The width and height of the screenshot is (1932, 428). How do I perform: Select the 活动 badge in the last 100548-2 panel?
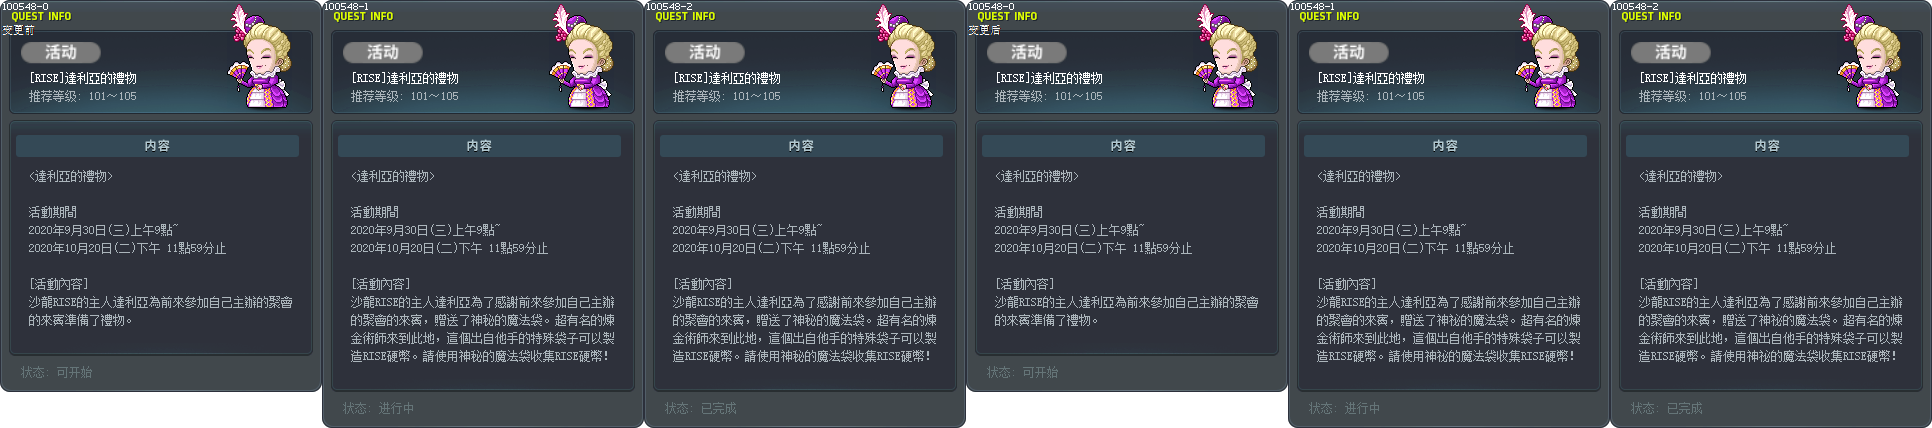(1671, 52)
